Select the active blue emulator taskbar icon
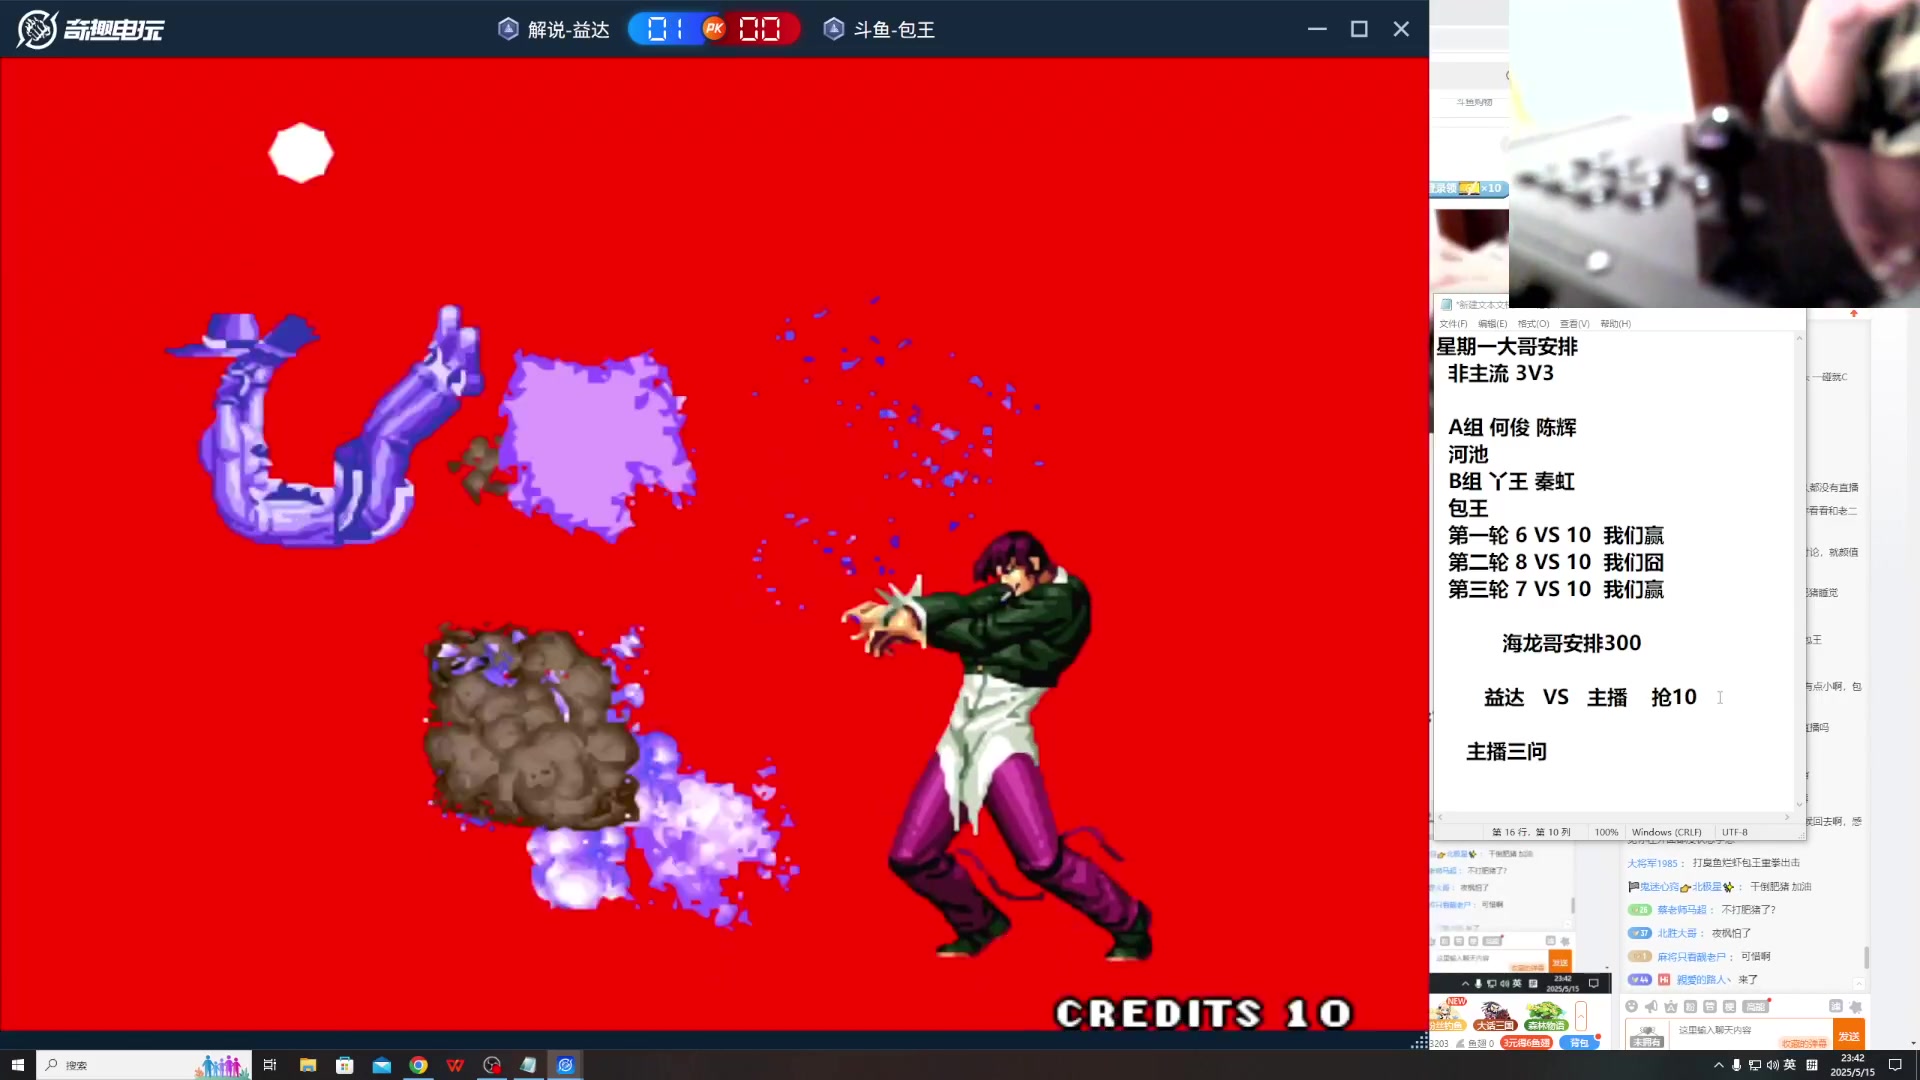This screenshot has width=1920, height=1080. tap(565, 1065)
